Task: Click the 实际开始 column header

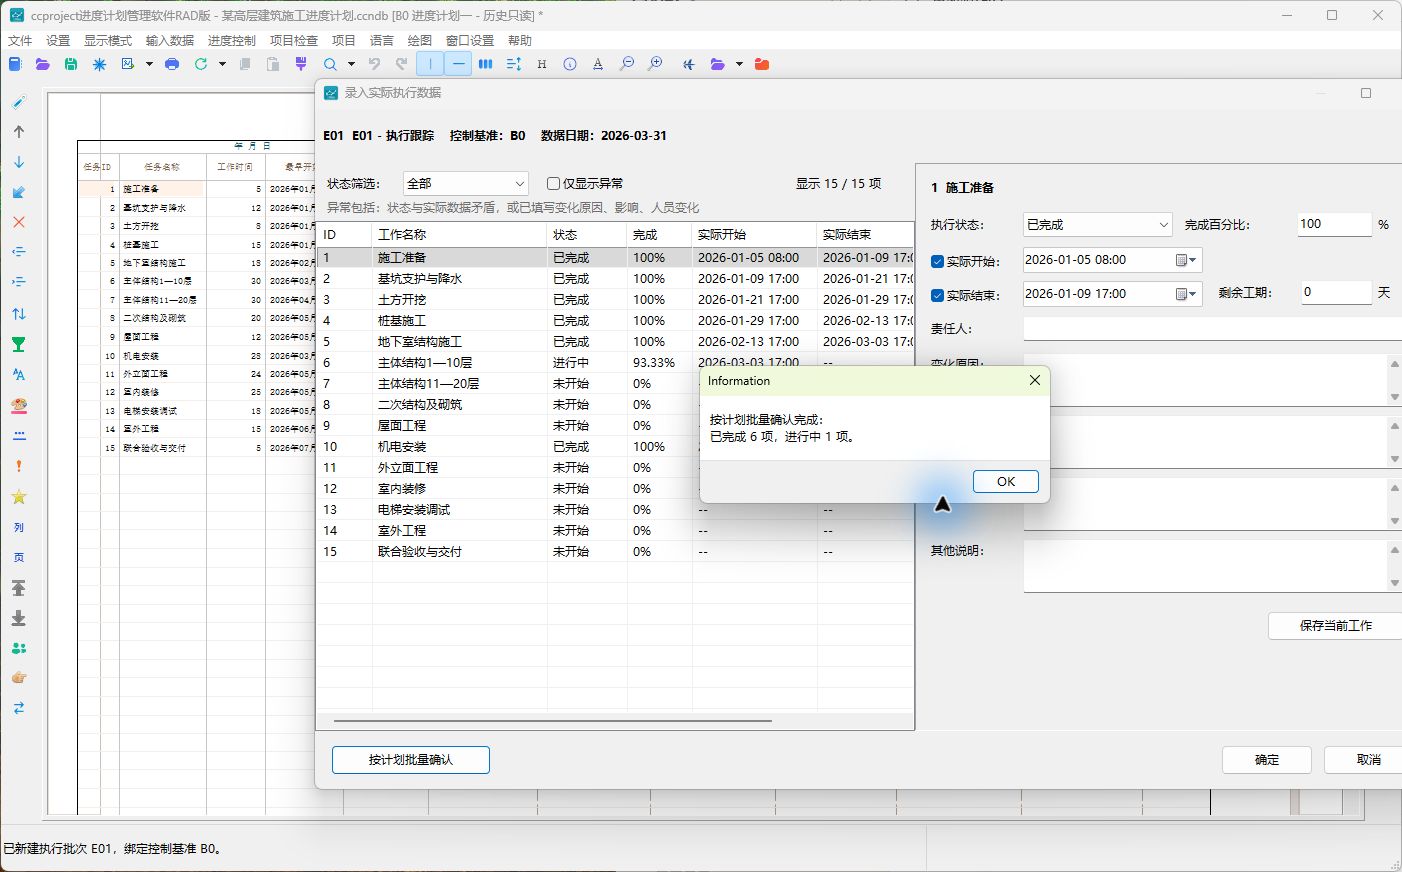Action: pos(754,235)
